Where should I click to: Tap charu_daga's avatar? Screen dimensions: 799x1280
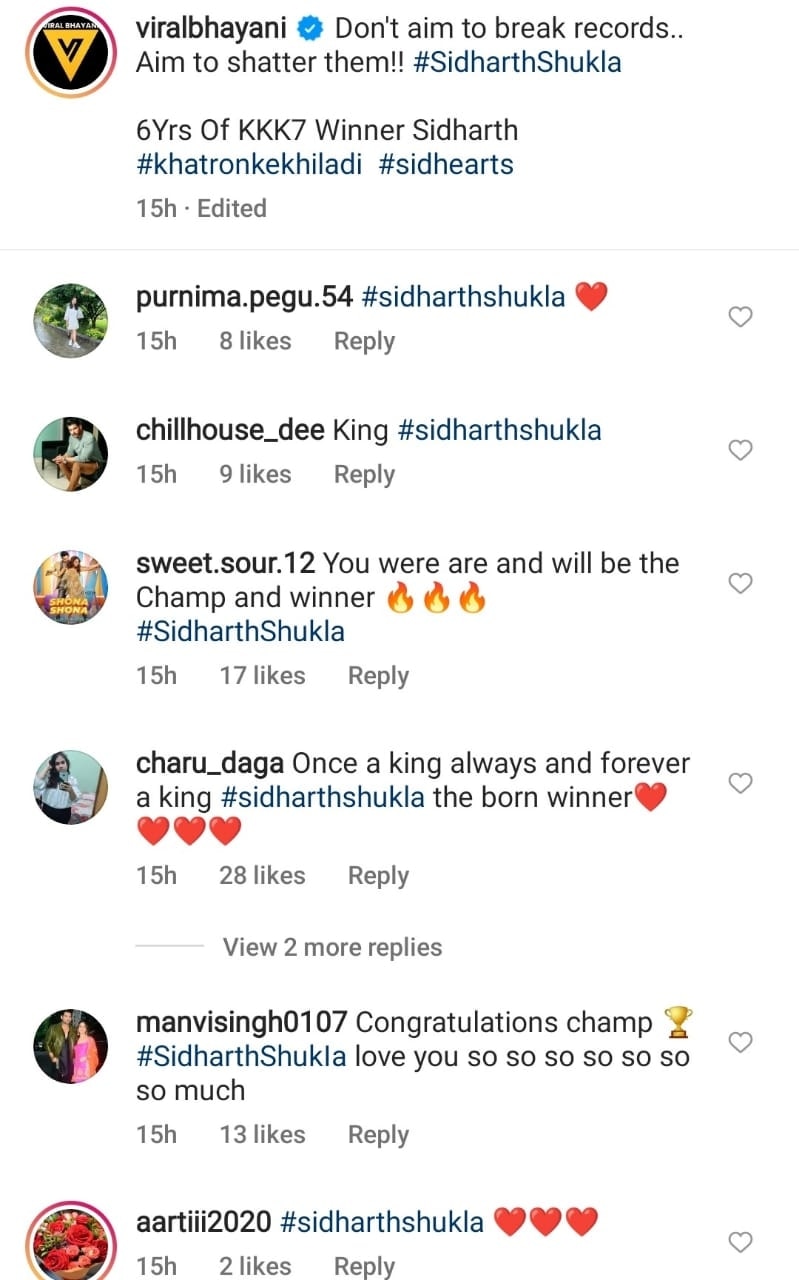click(70, 786)
